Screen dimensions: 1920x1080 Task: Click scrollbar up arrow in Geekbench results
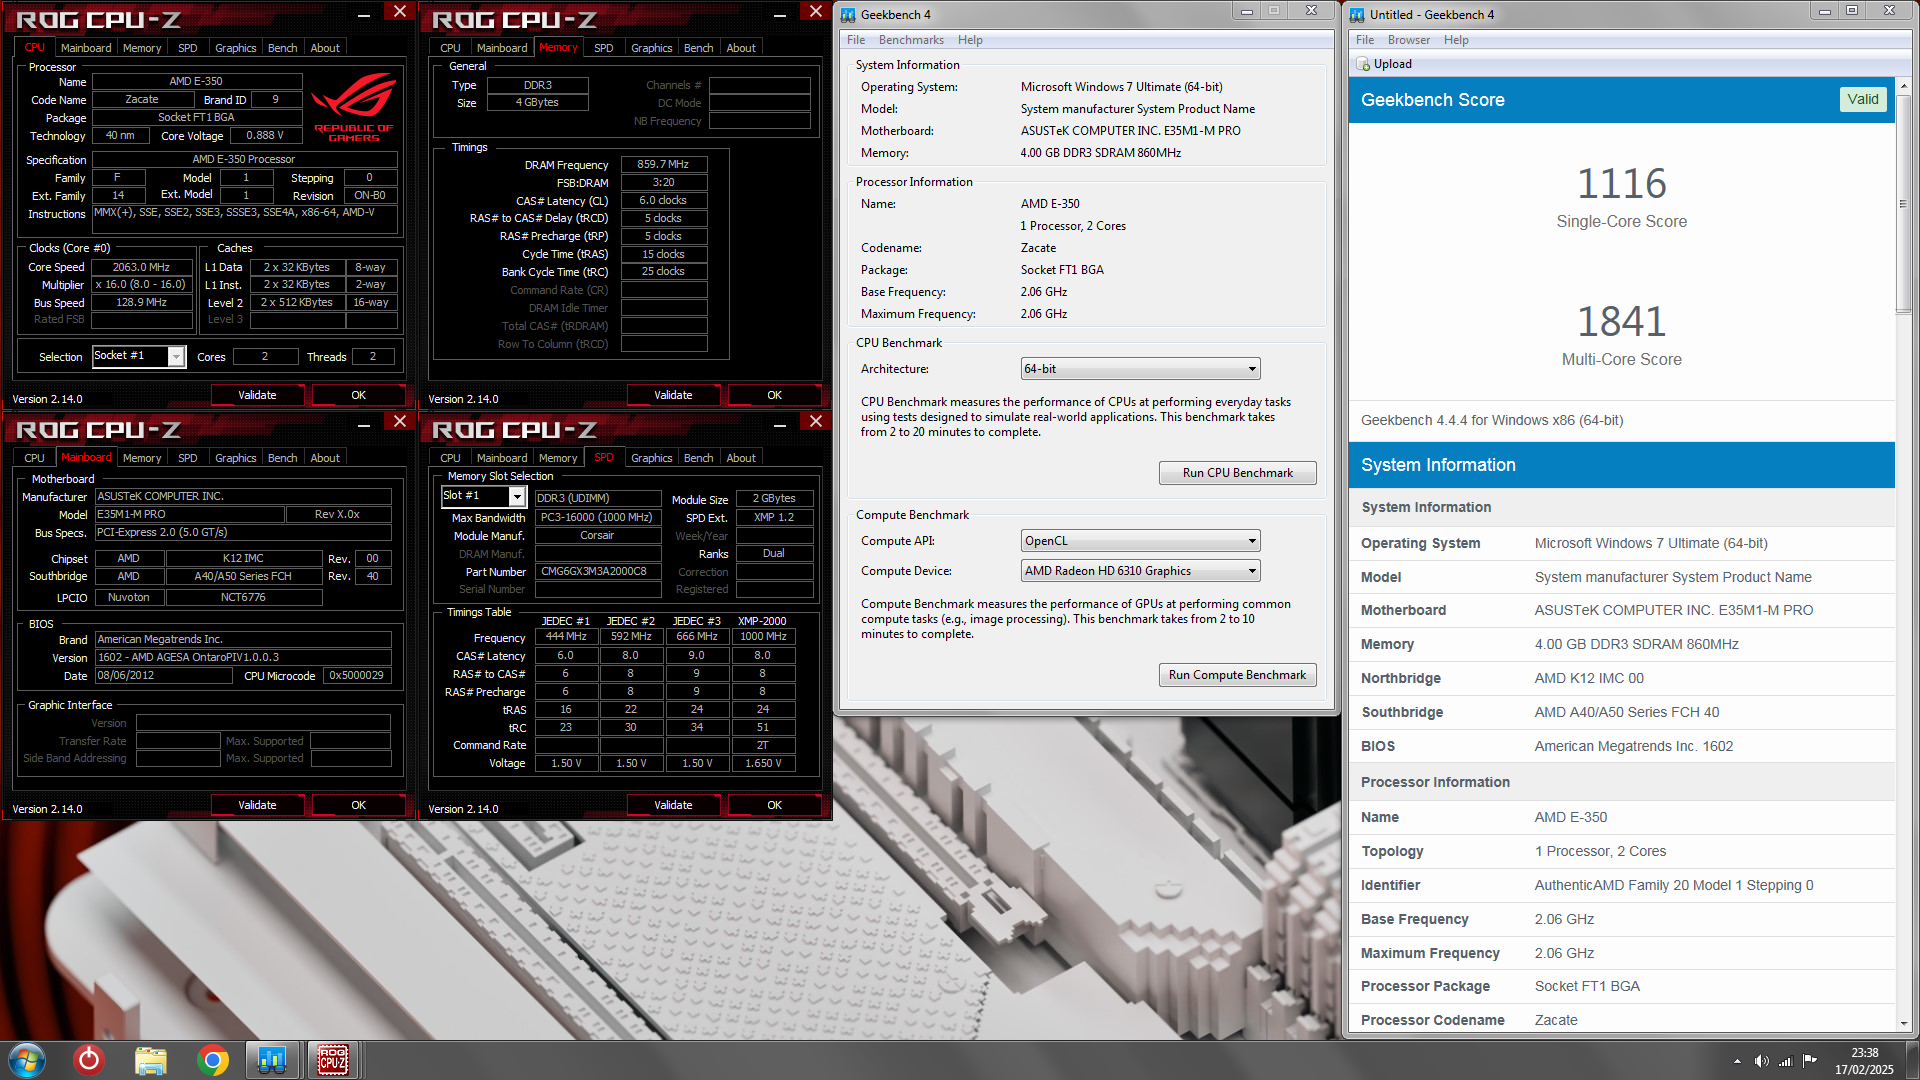[1903, 86]
